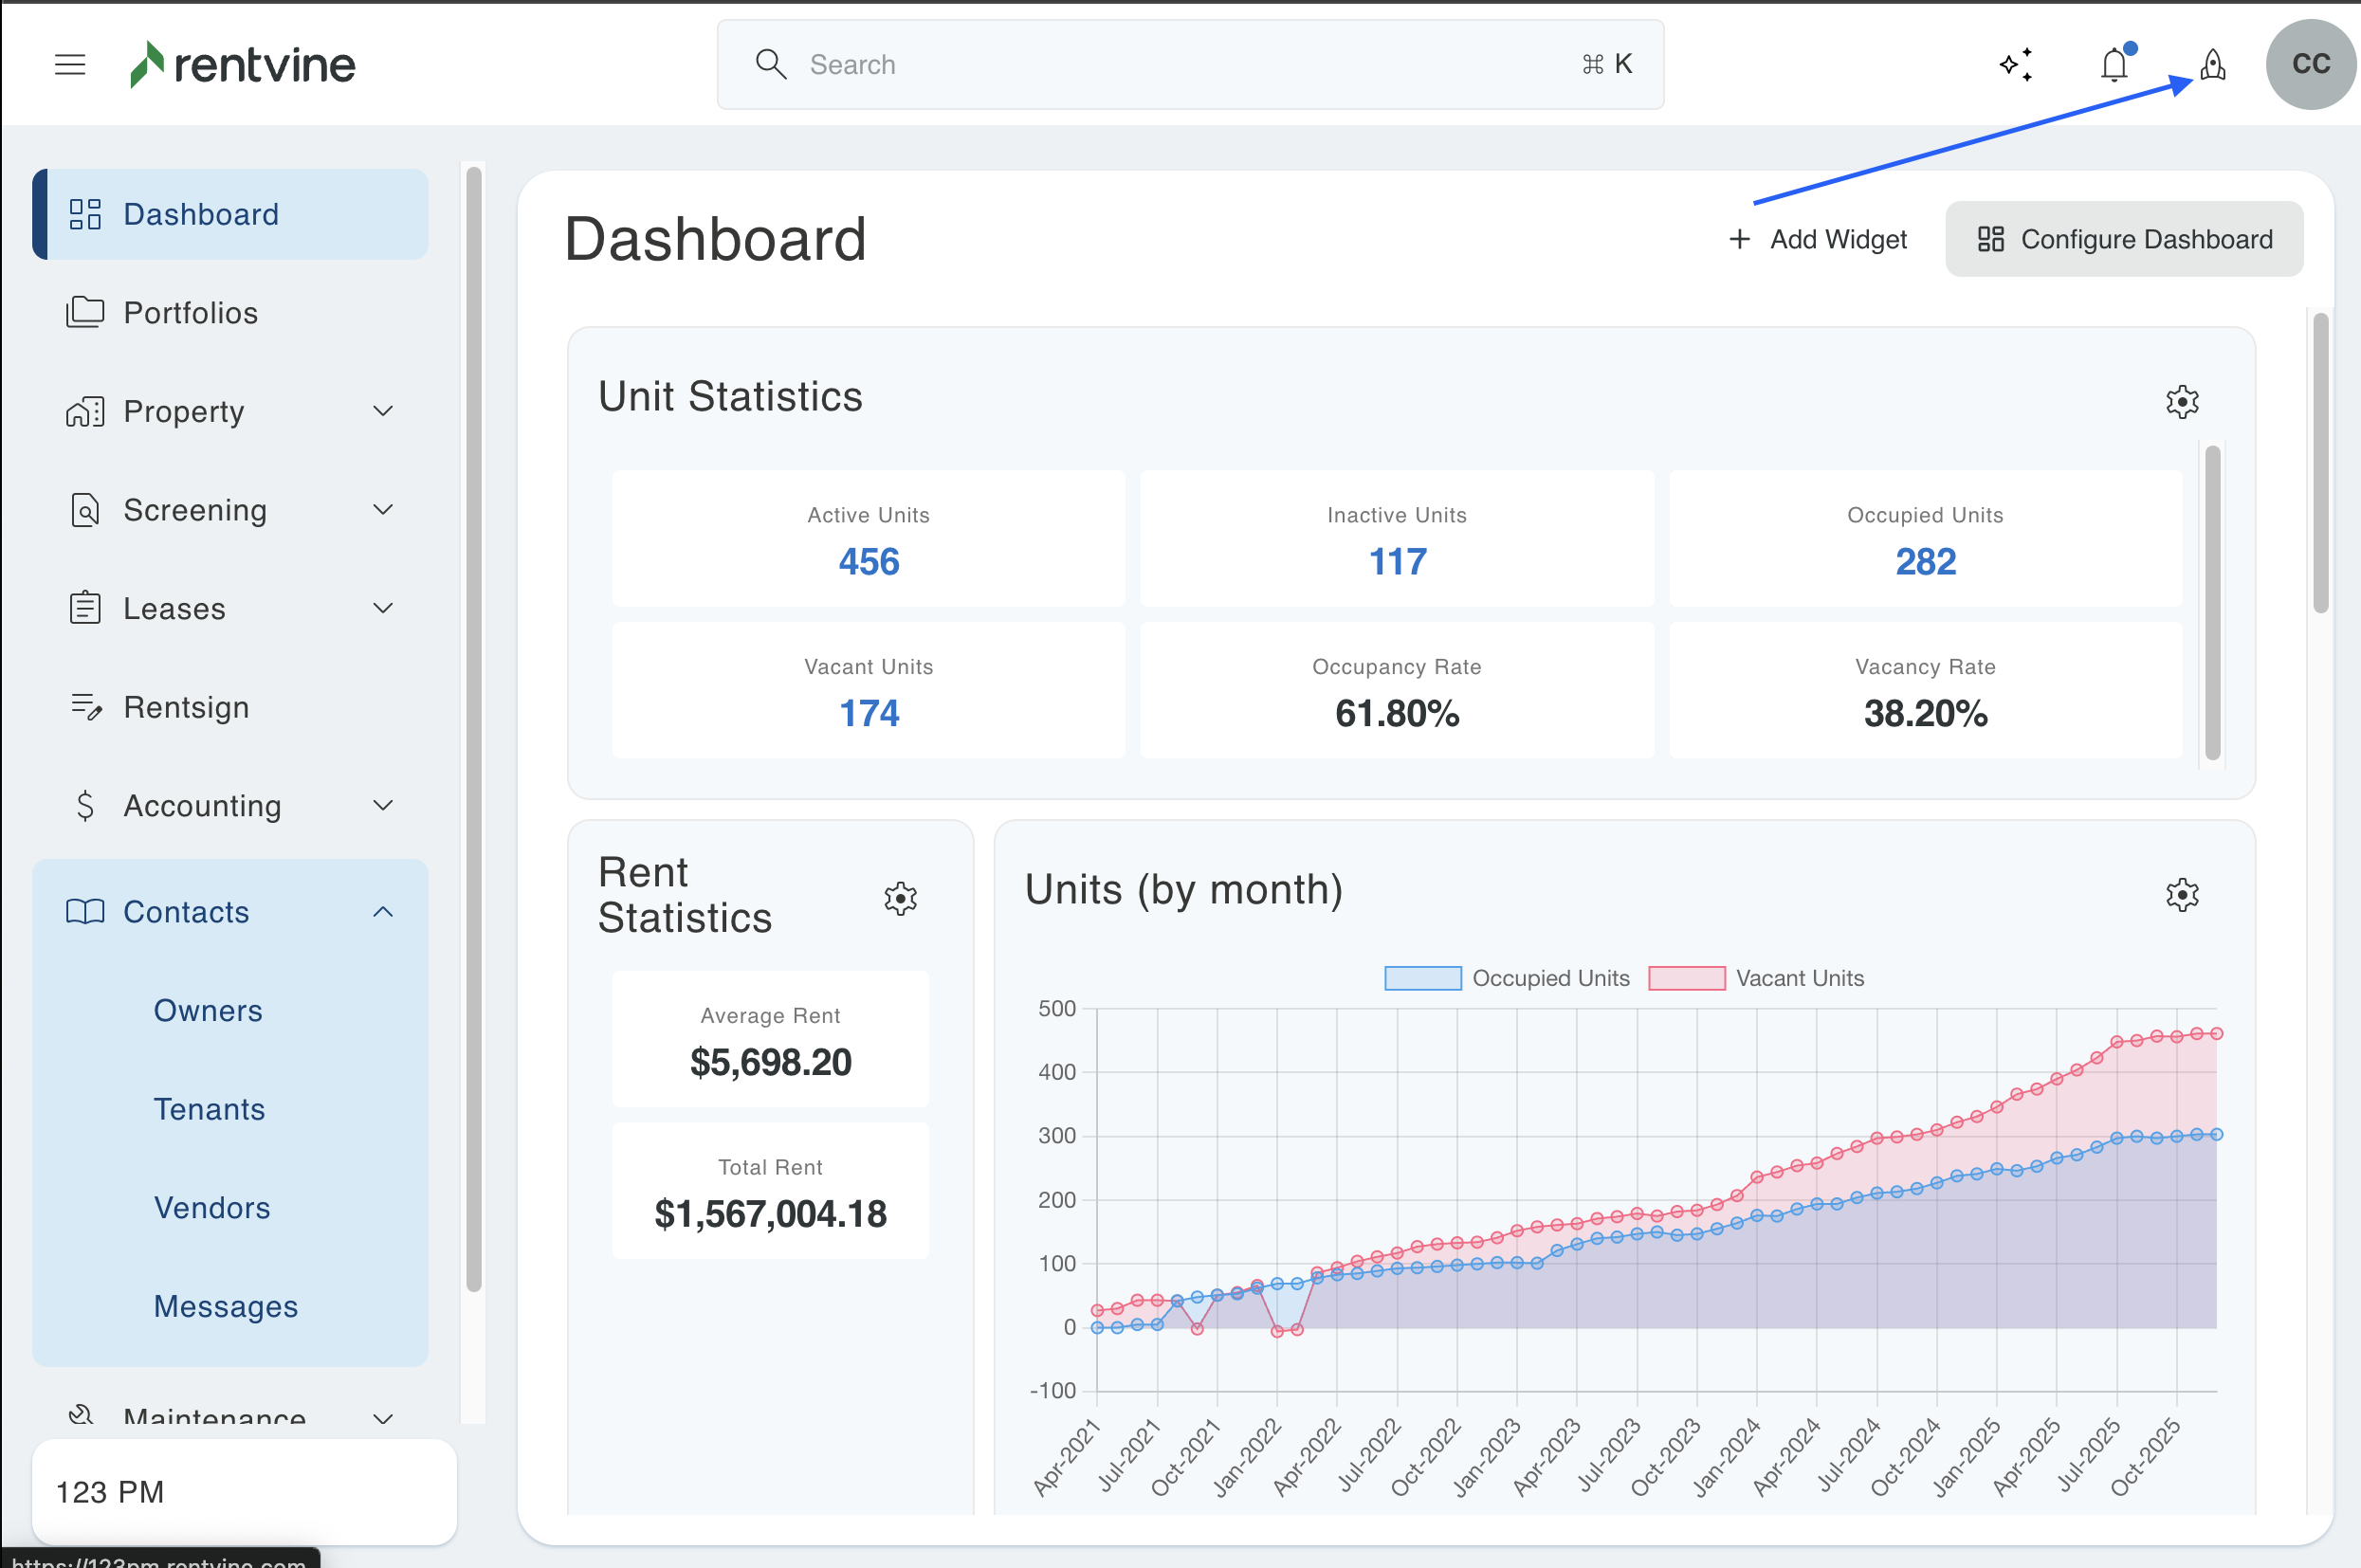
Task: Open Units by month settings gear
Action: pyautogui.click(x=2182, y=894)
